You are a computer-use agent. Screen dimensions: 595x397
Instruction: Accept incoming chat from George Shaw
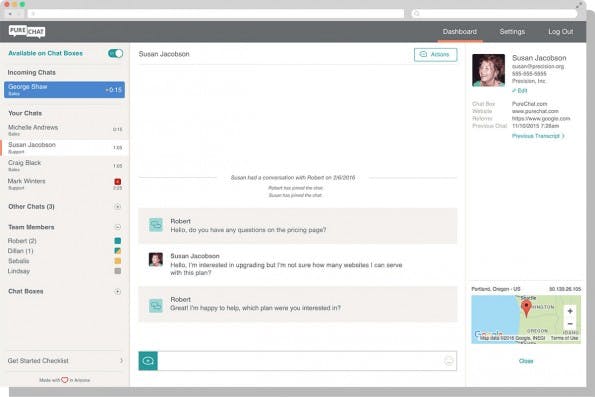tap(64, 90)
